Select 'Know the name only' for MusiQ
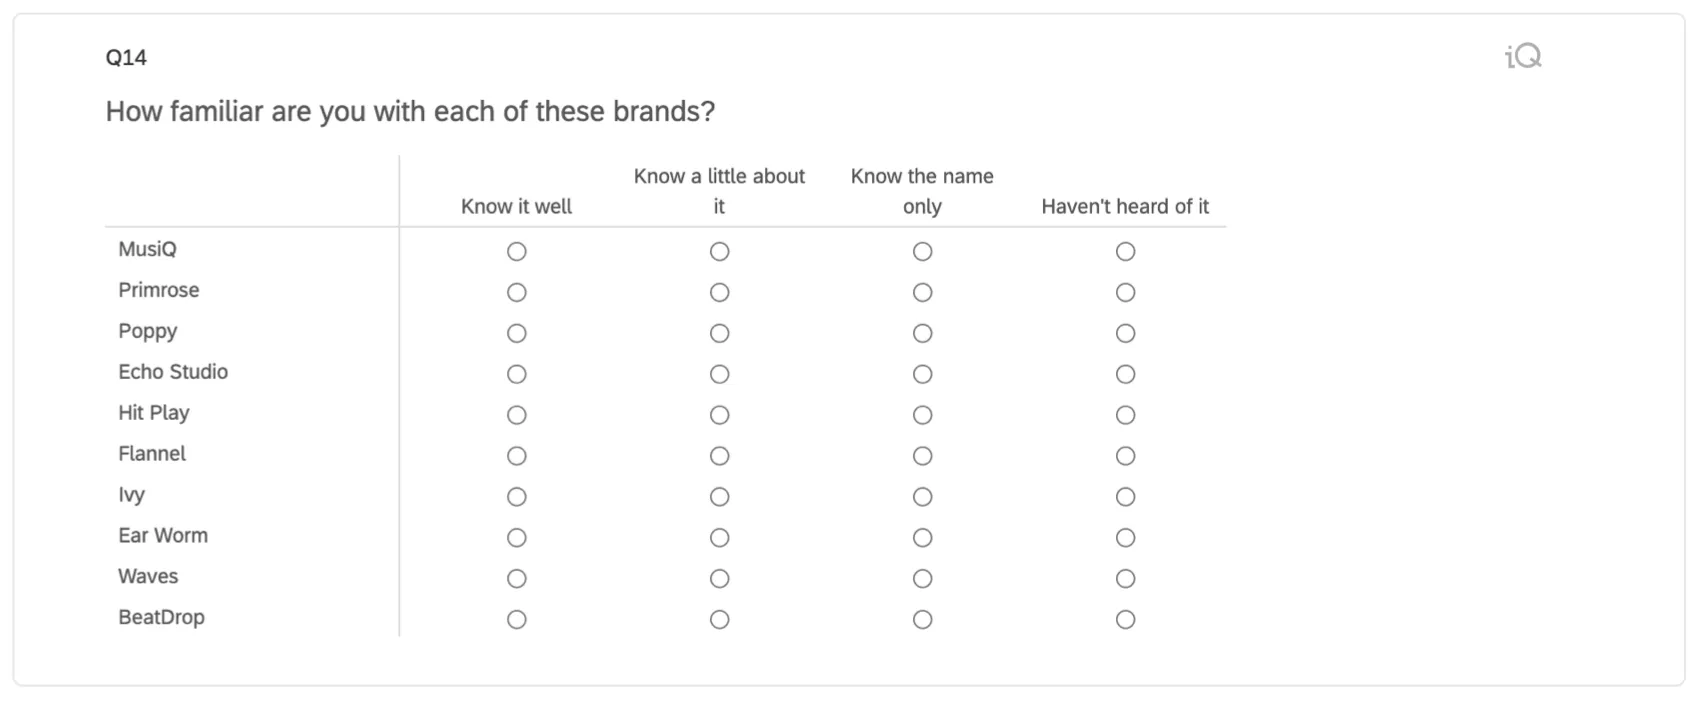1700x704 pixels. 922,252
